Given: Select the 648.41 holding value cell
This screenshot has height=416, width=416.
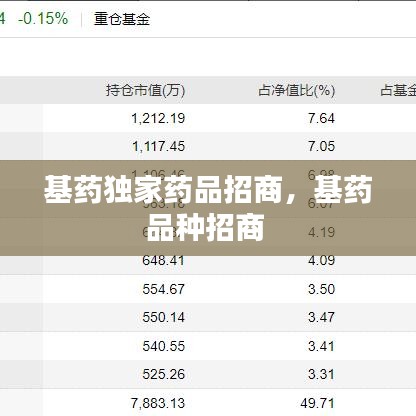Looking at the screenshot, I should tap(163, 260).
